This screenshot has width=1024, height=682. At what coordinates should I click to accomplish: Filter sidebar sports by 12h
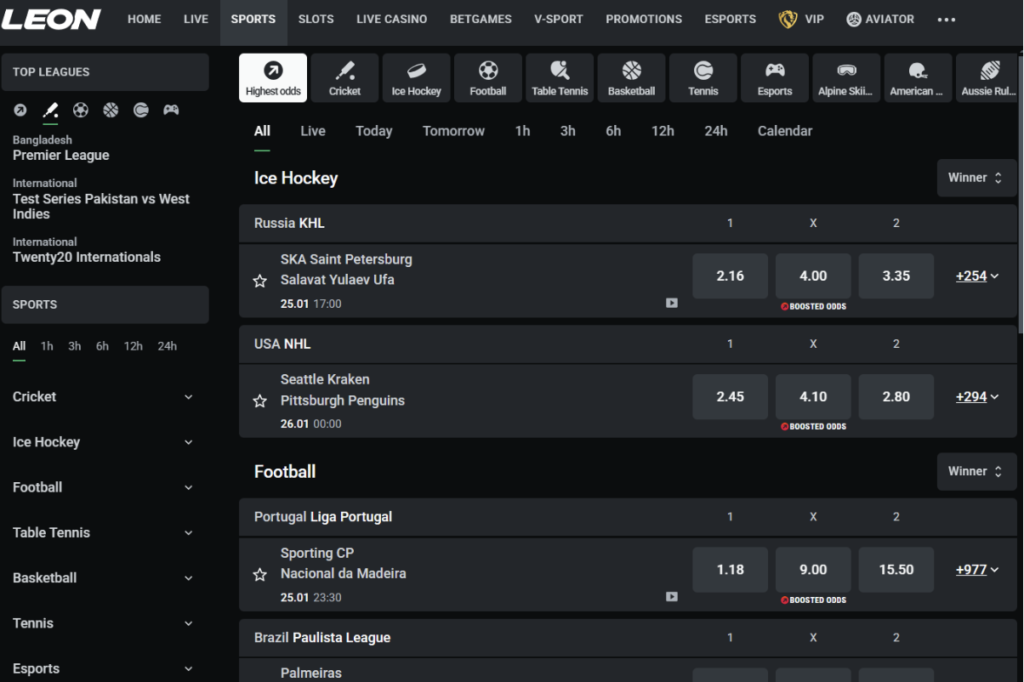(133, 346)
